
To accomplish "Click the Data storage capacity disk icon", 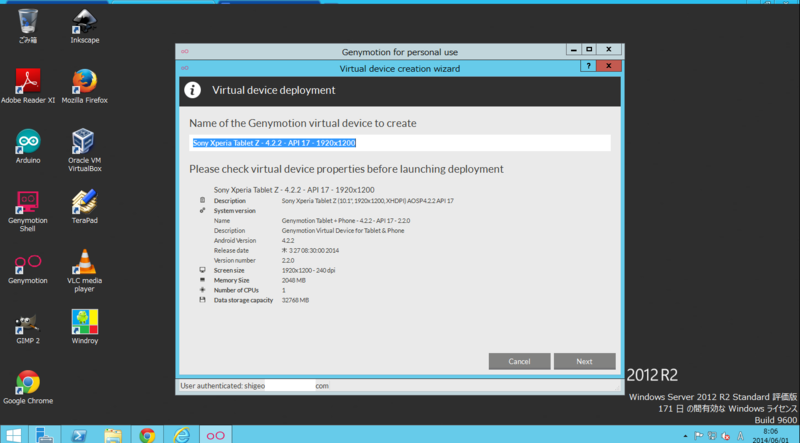I will 202,300.
